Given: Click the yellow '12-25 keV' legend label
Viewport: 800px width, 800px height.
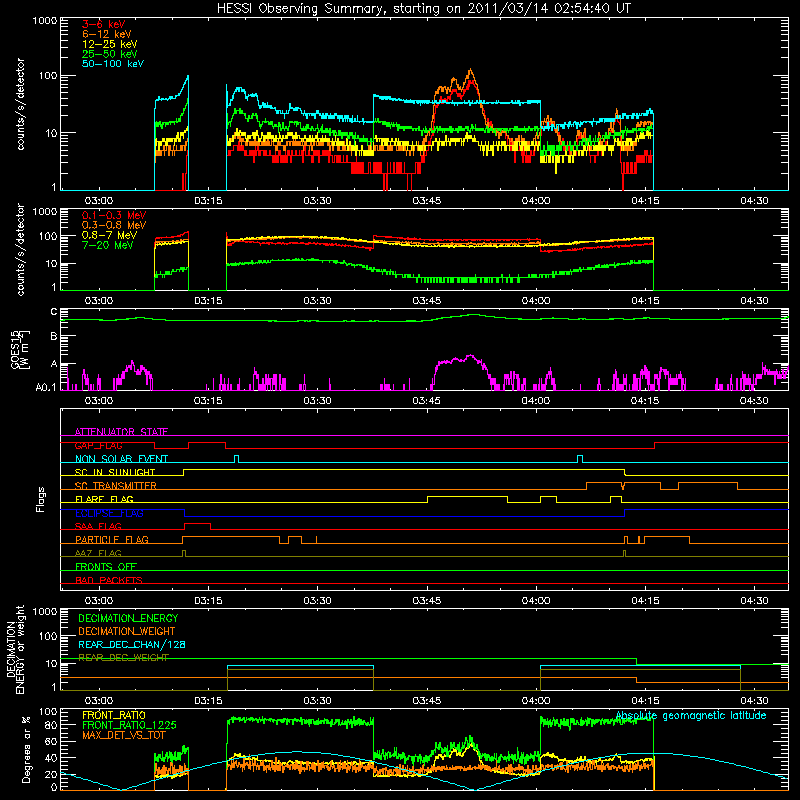Looking at the screenshot, I should coord(109,44).
